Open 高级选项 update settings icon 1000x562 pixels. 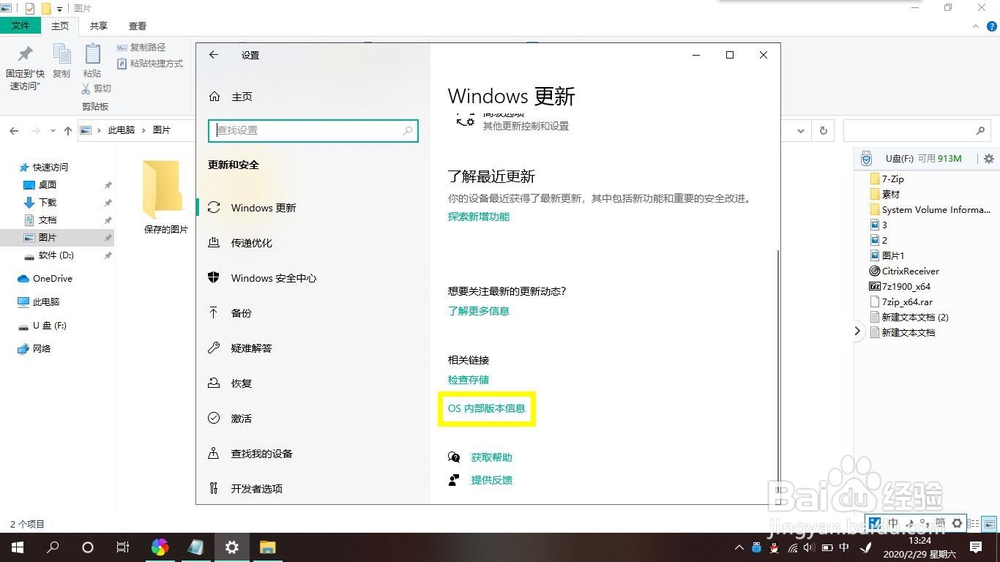pos(466,120)
